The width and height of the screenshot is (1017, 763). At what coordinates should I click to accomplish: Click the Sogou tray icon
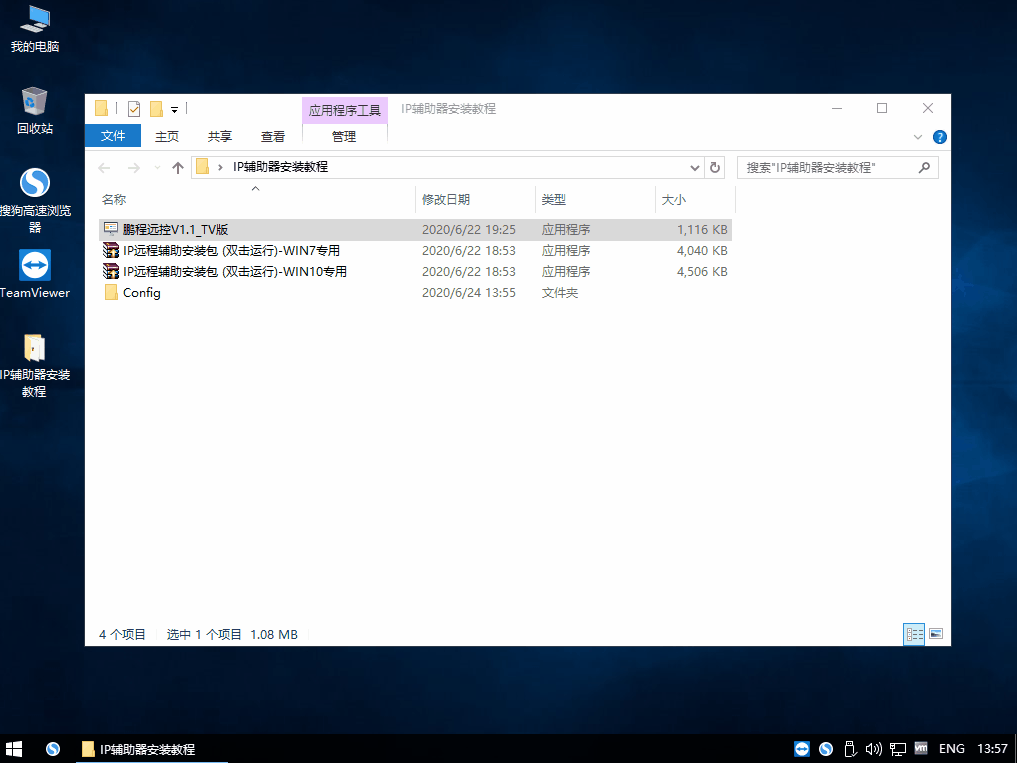pyautogui.click(x=826, y=749)
